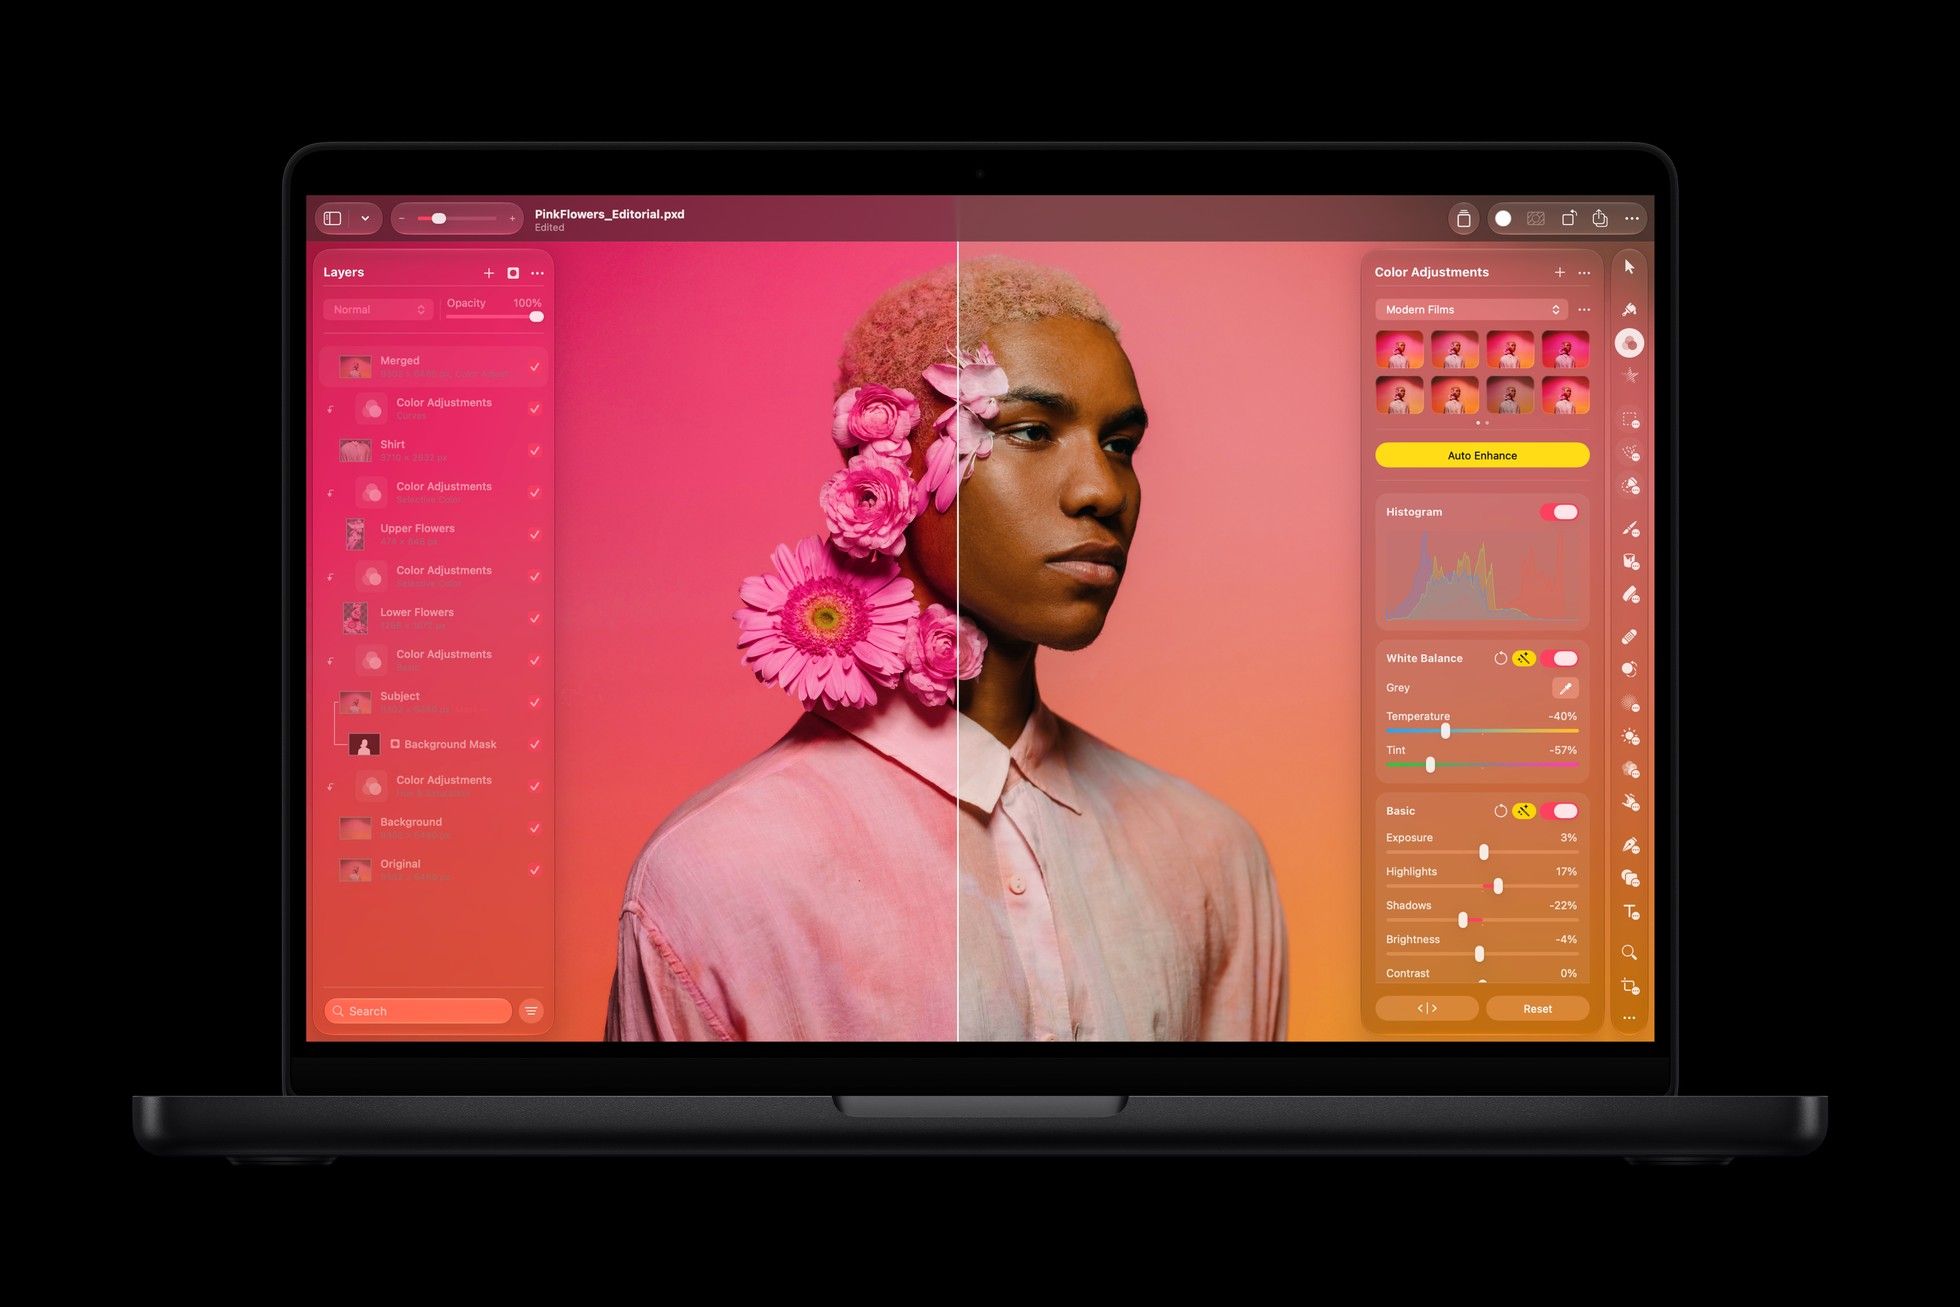Image resolution: width=1960 pixels, height=1307 pixels.
Task: Select the Effects star tool
Action: (x=1630, y=376)
